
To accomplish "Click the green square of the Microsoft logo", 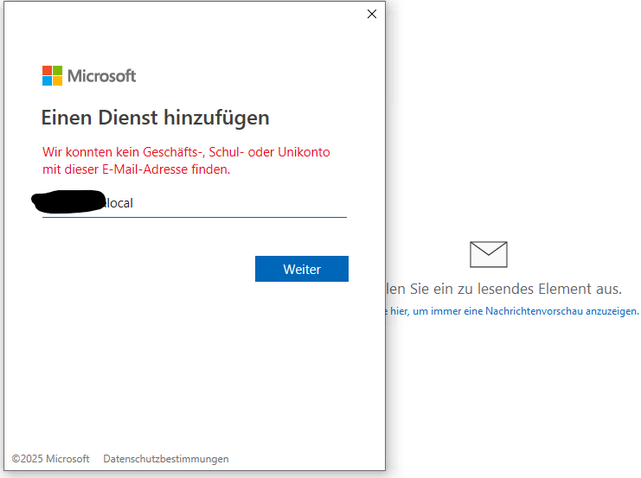I will point(58,70).
